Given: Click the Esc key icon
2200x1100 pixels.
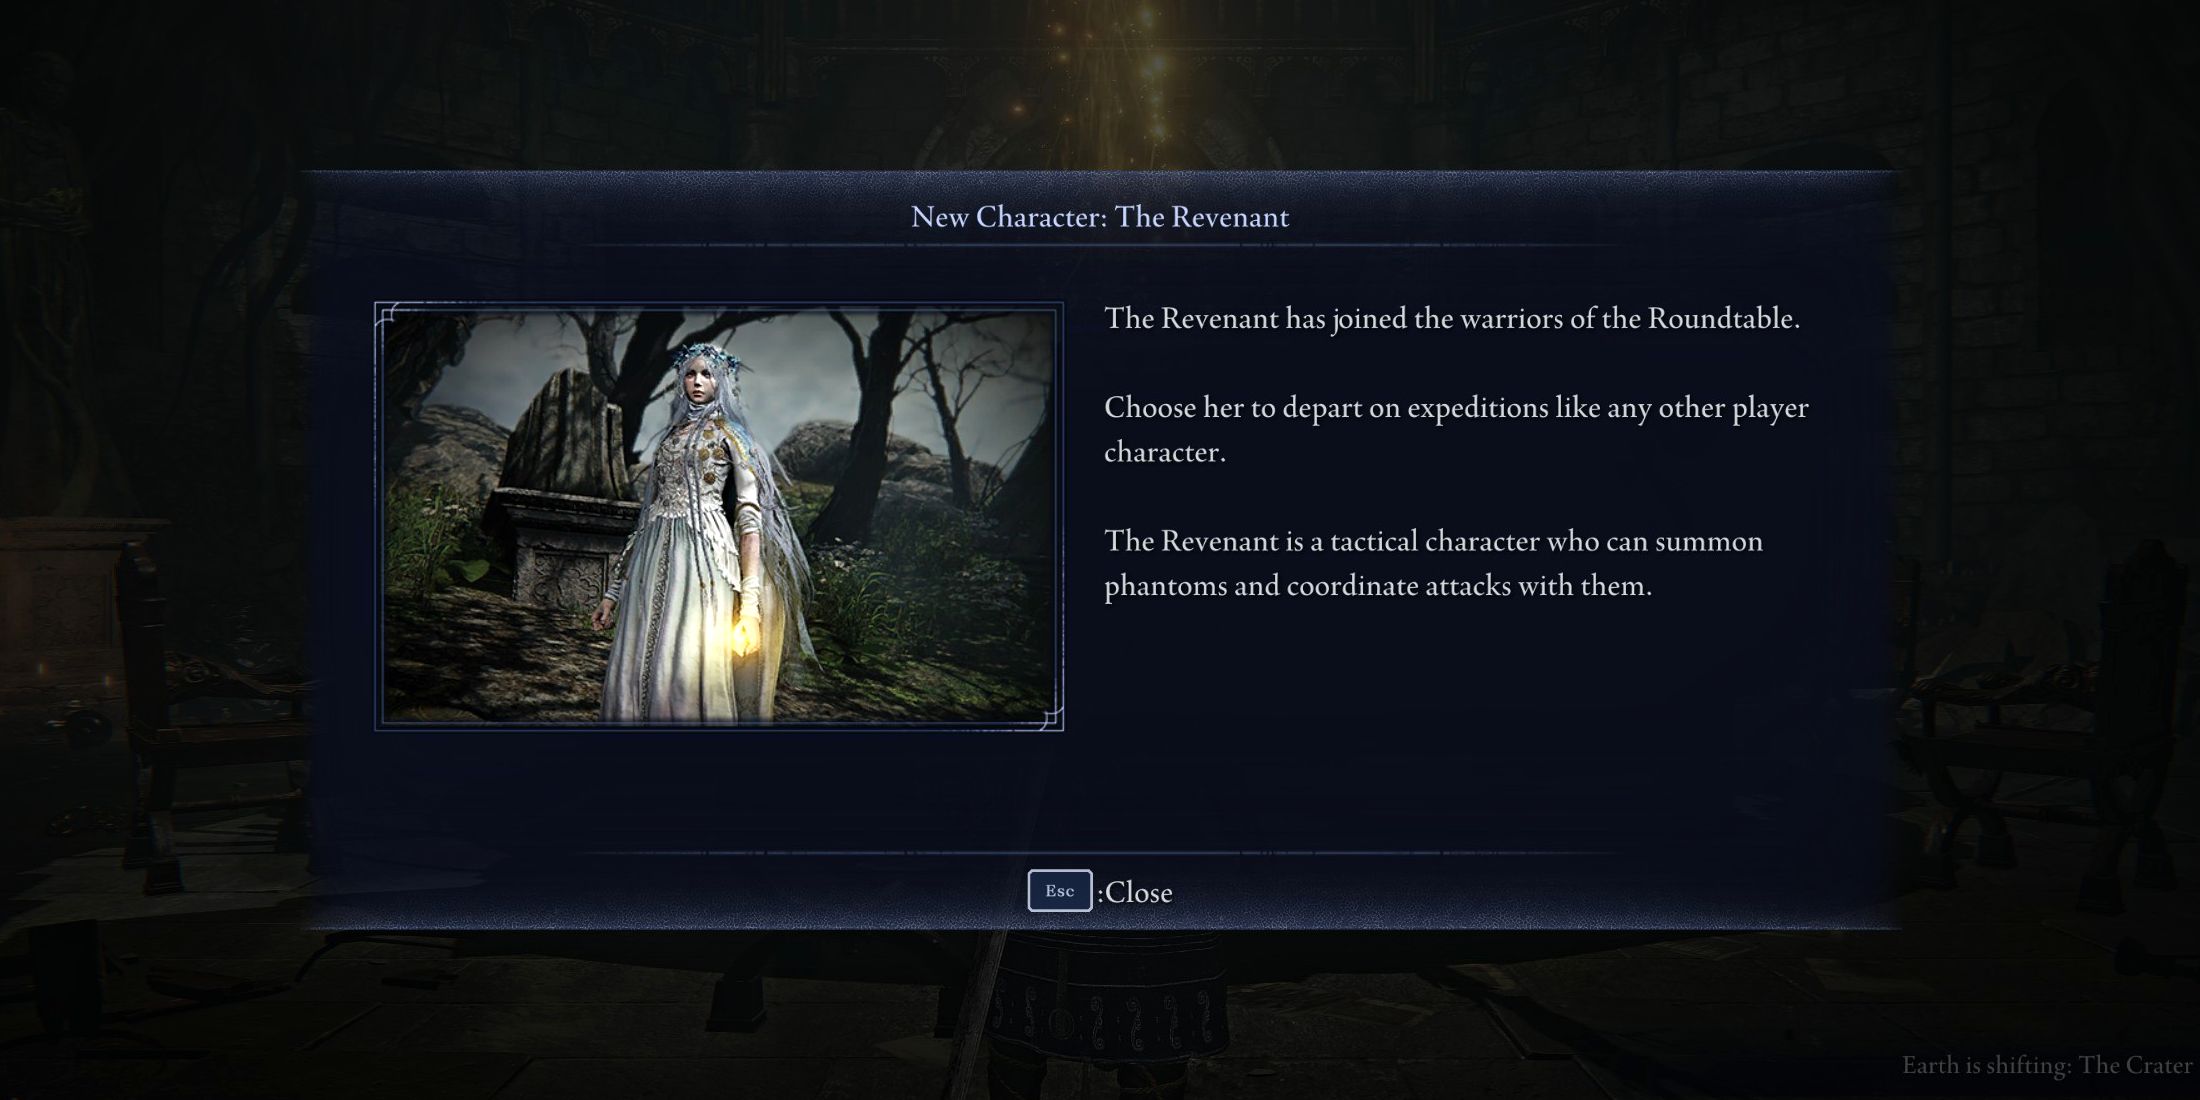Looking at the screenshot, I should [x=1059, y=891].
